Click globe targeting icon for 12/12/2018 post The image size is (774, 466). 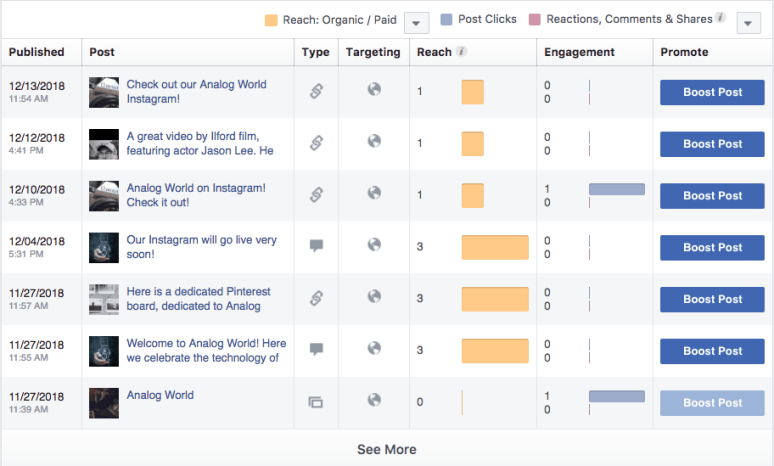click(x=374, y=142)
